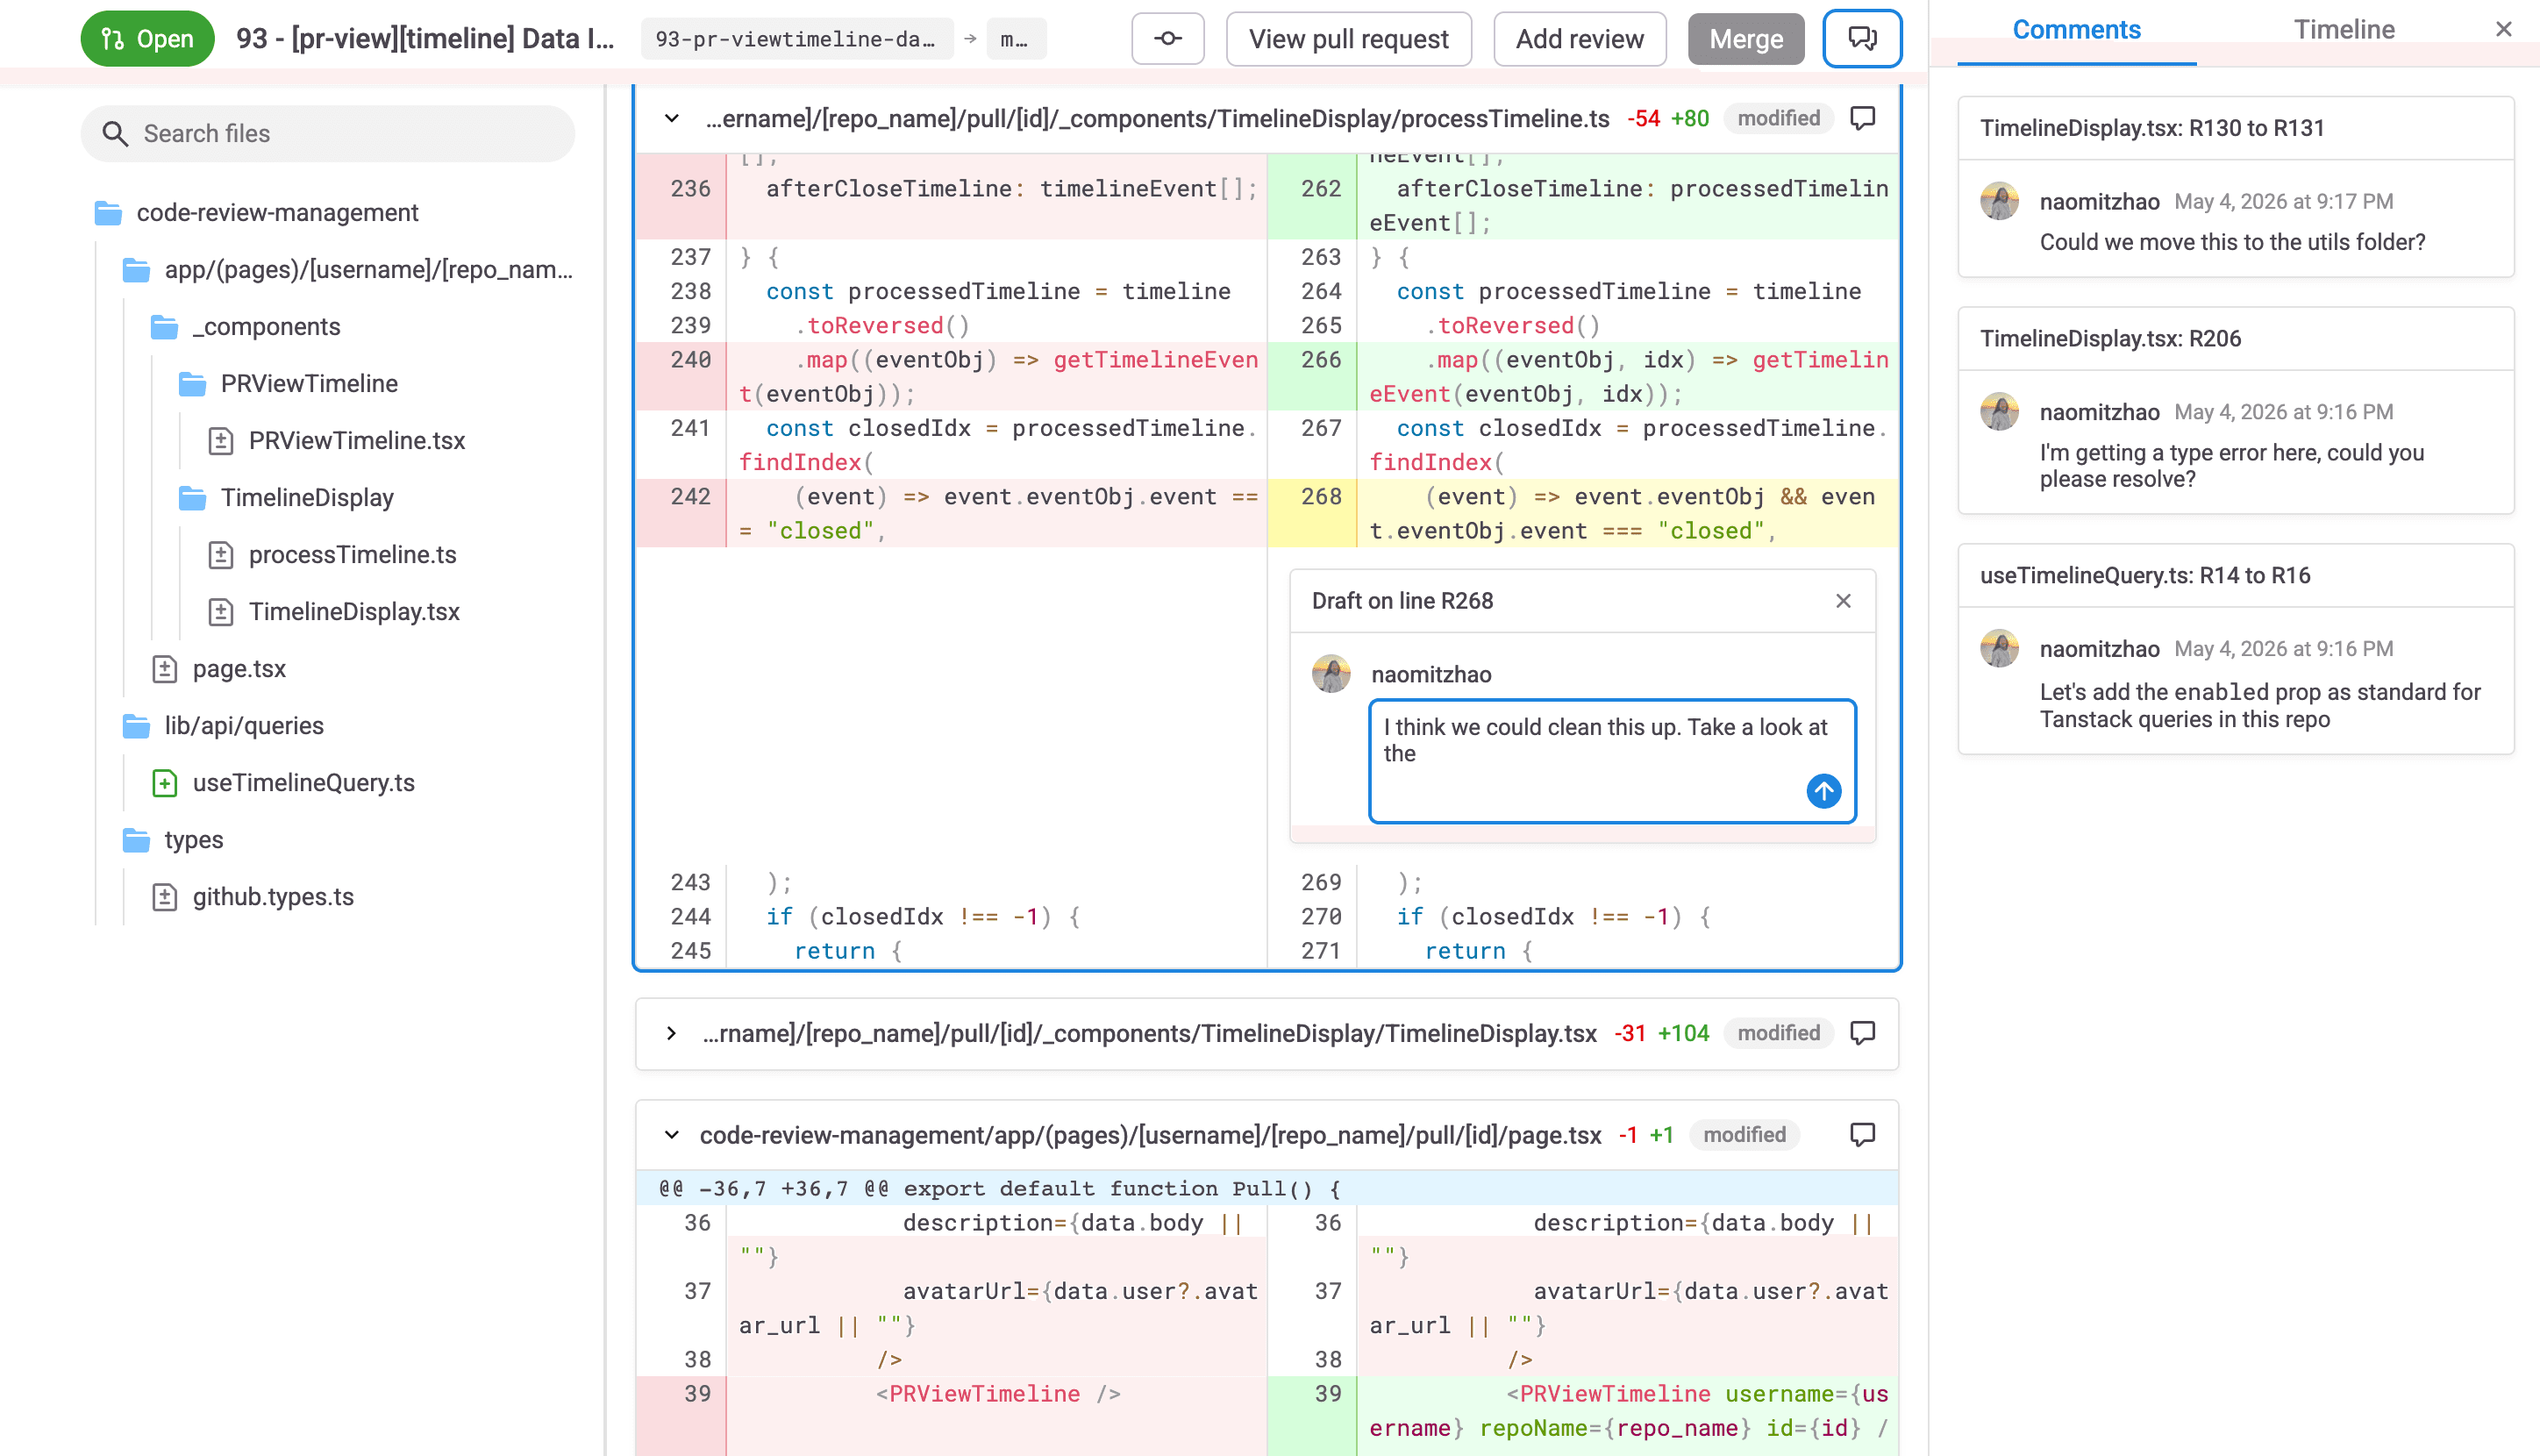Click the target branch chip
2540x1456 pixels.
coord(1015,39)
